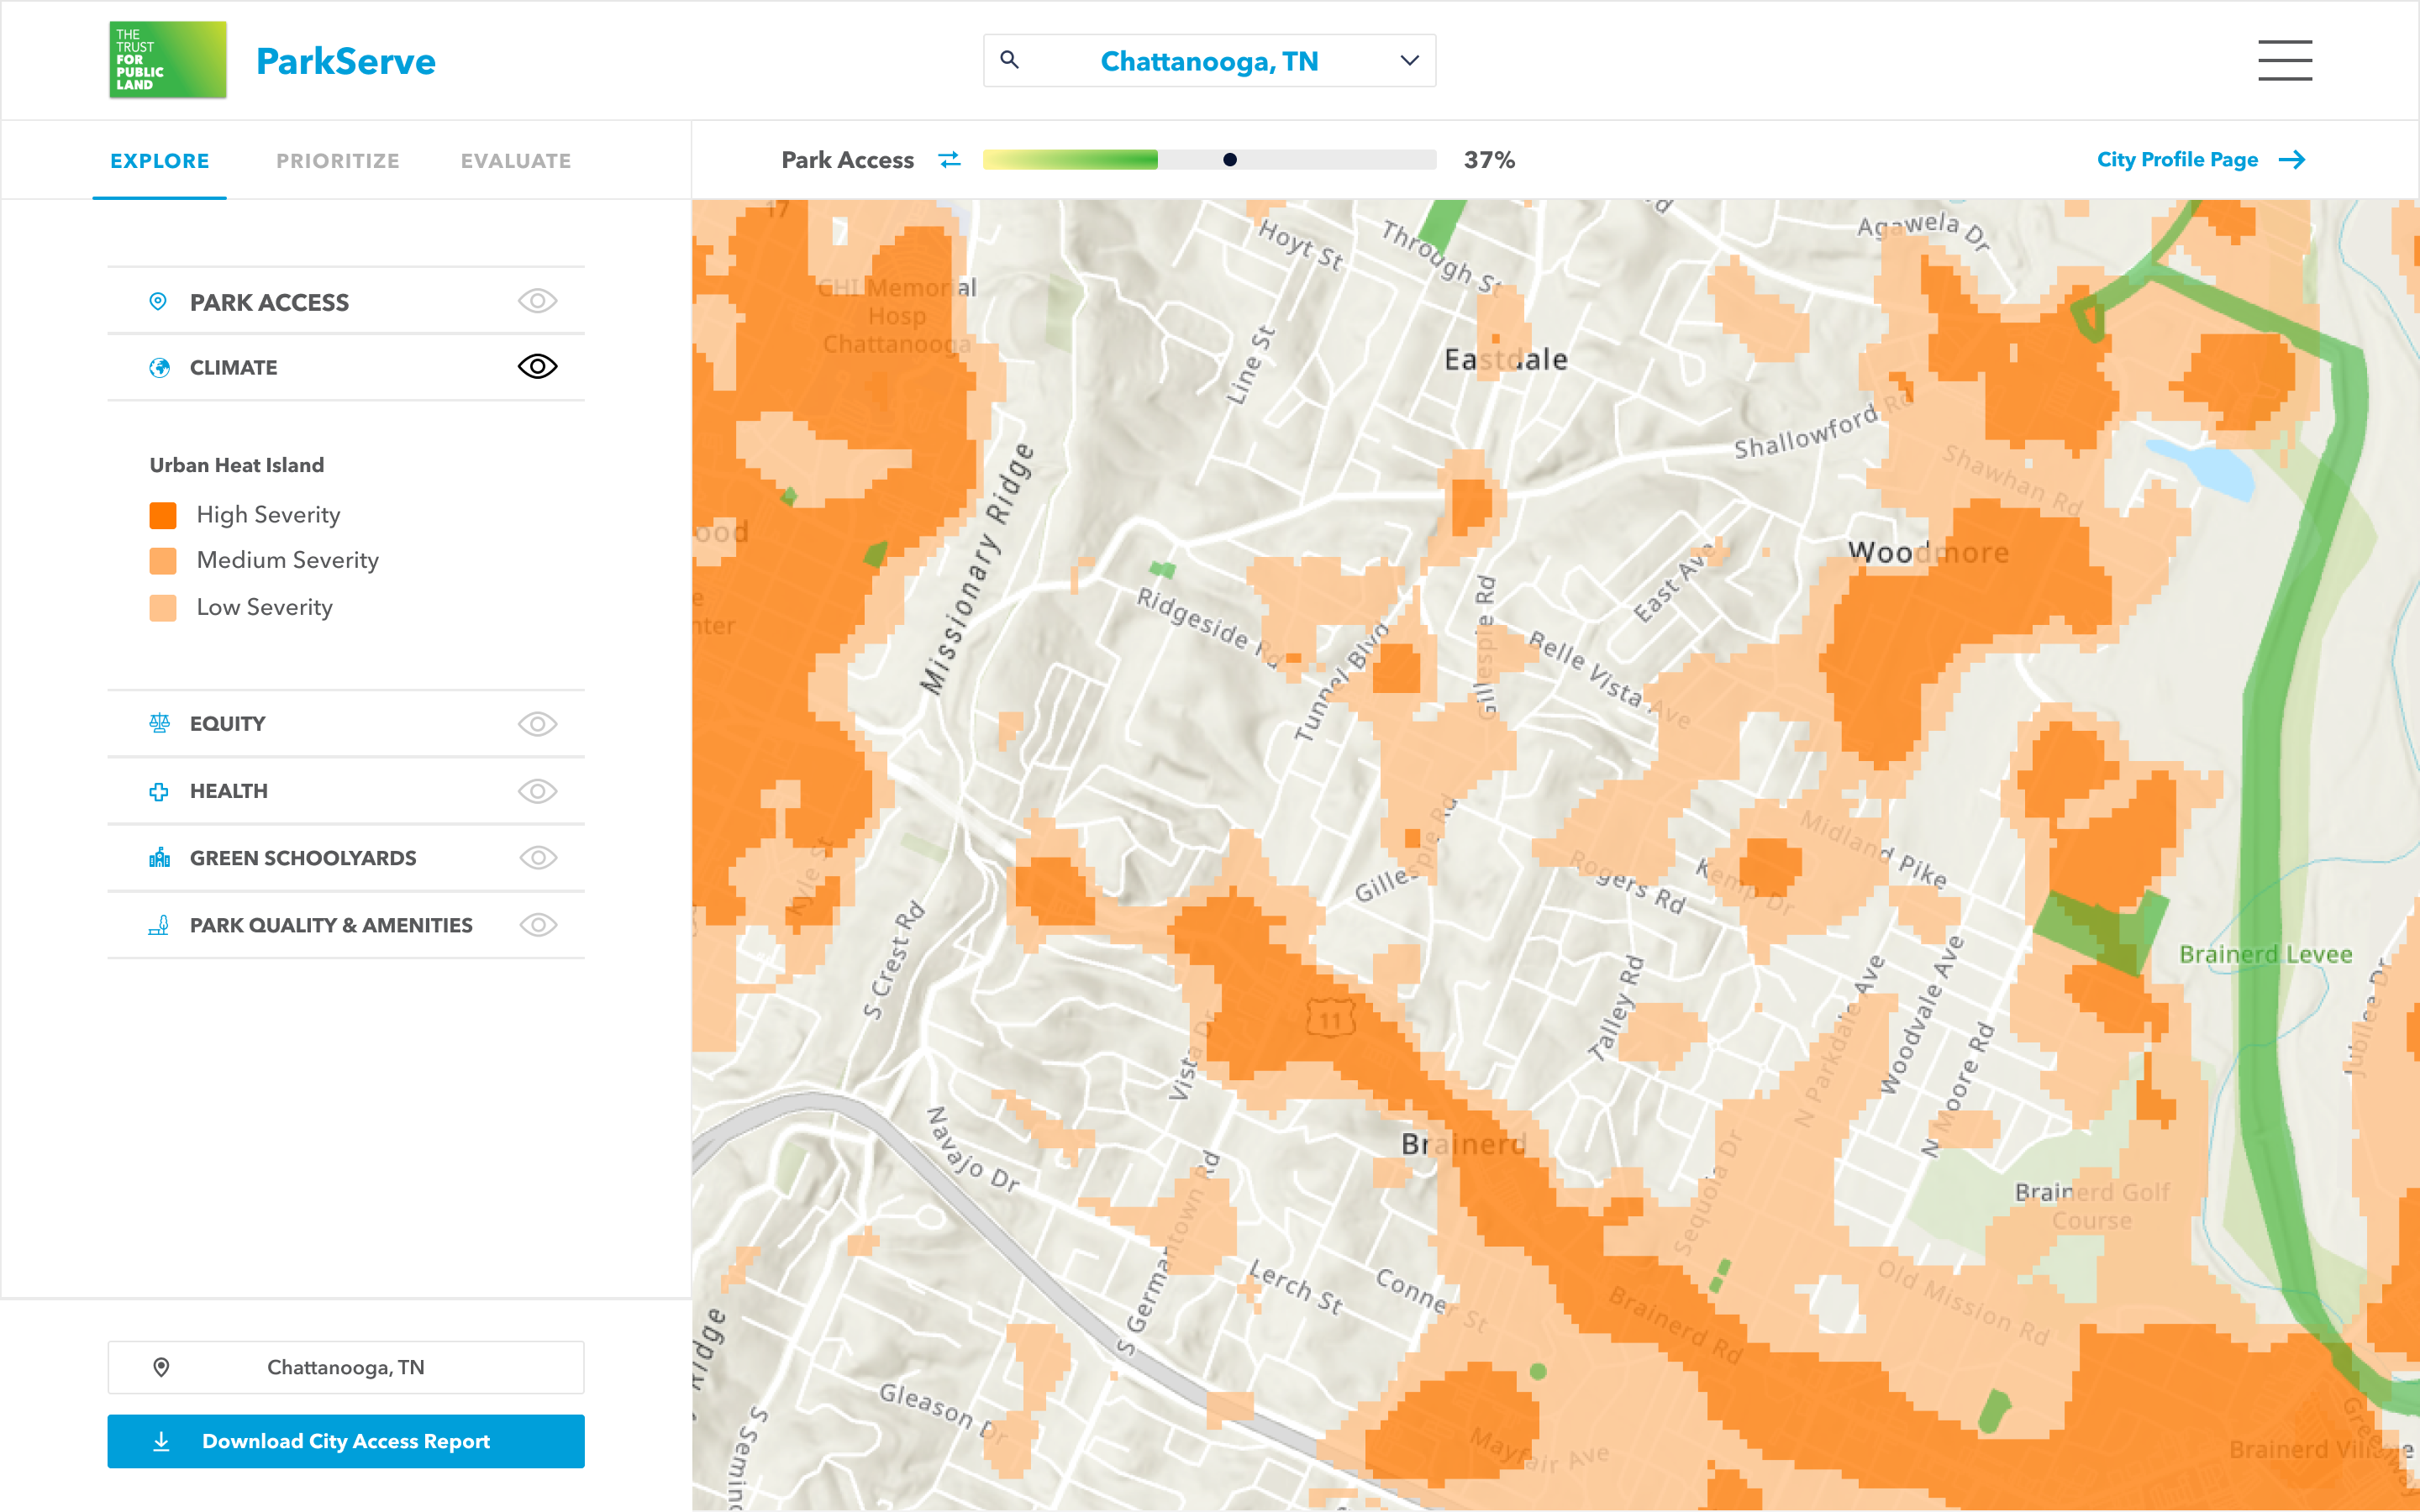Click the Equity scales icon
The image size is (2420, 1512).
159,723
